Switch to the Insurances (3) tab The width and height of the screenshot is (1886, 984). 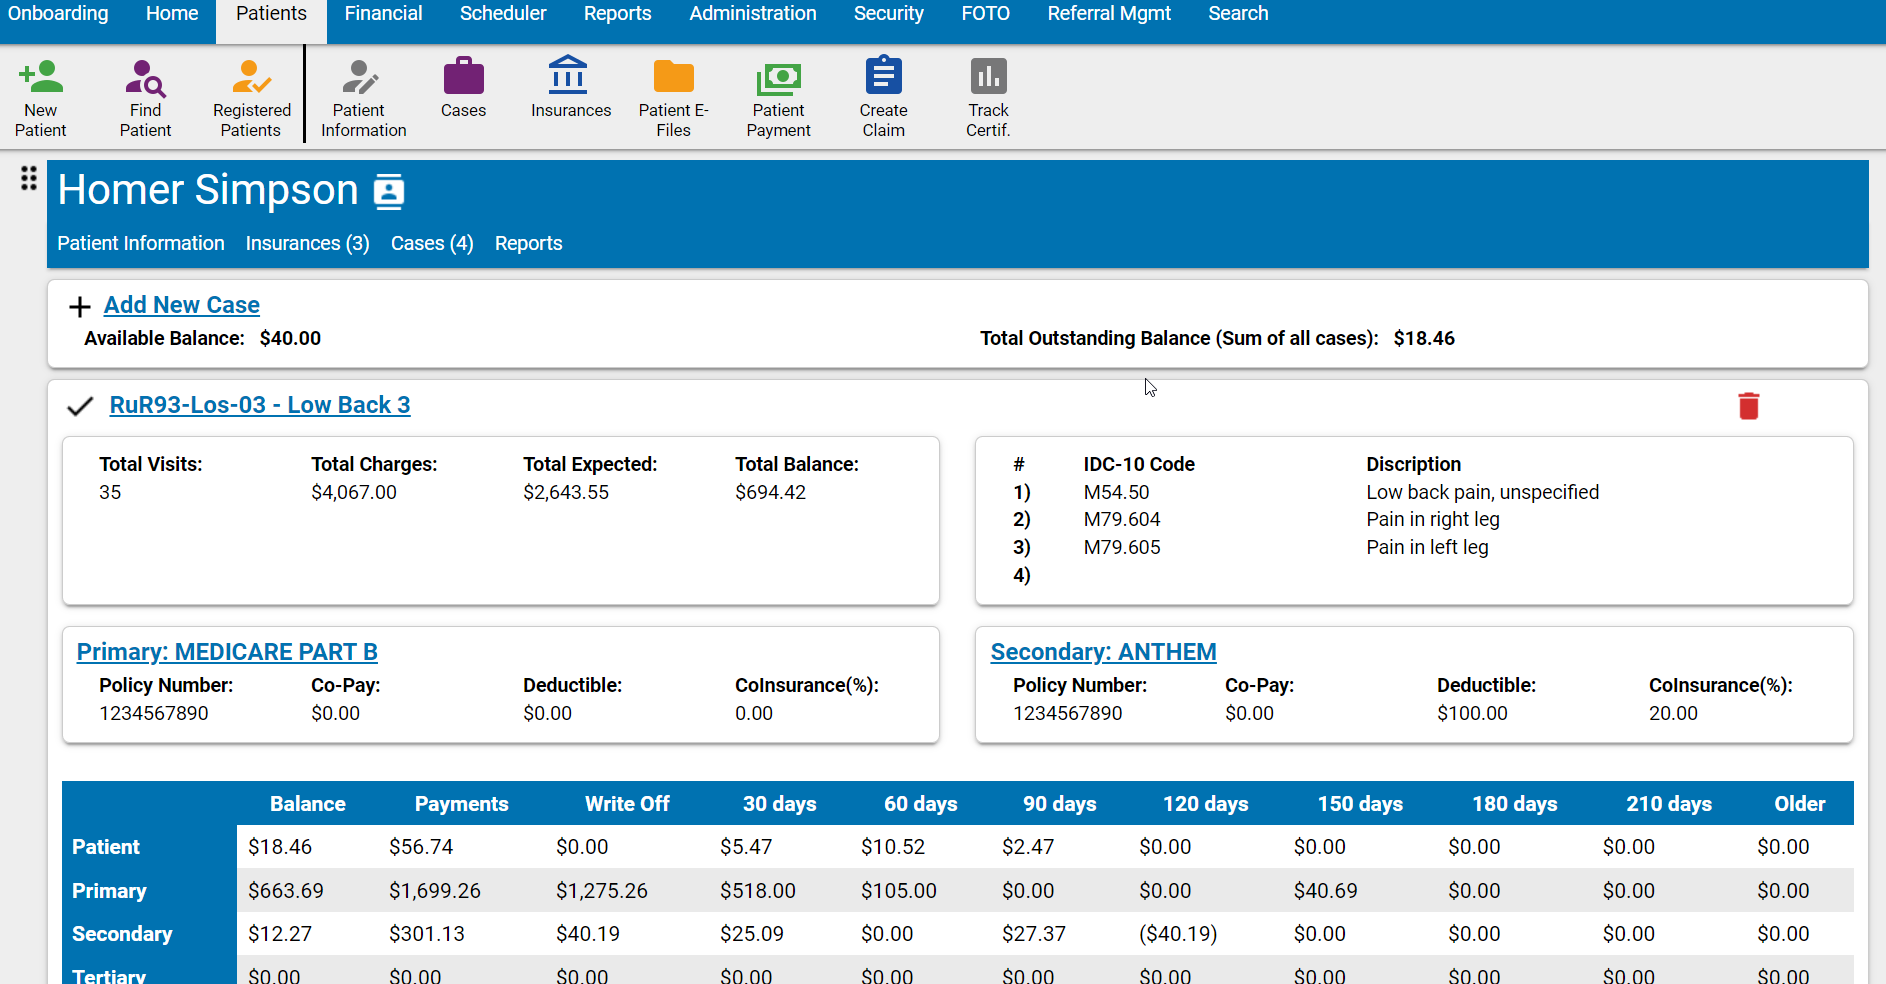pos(307,243)
